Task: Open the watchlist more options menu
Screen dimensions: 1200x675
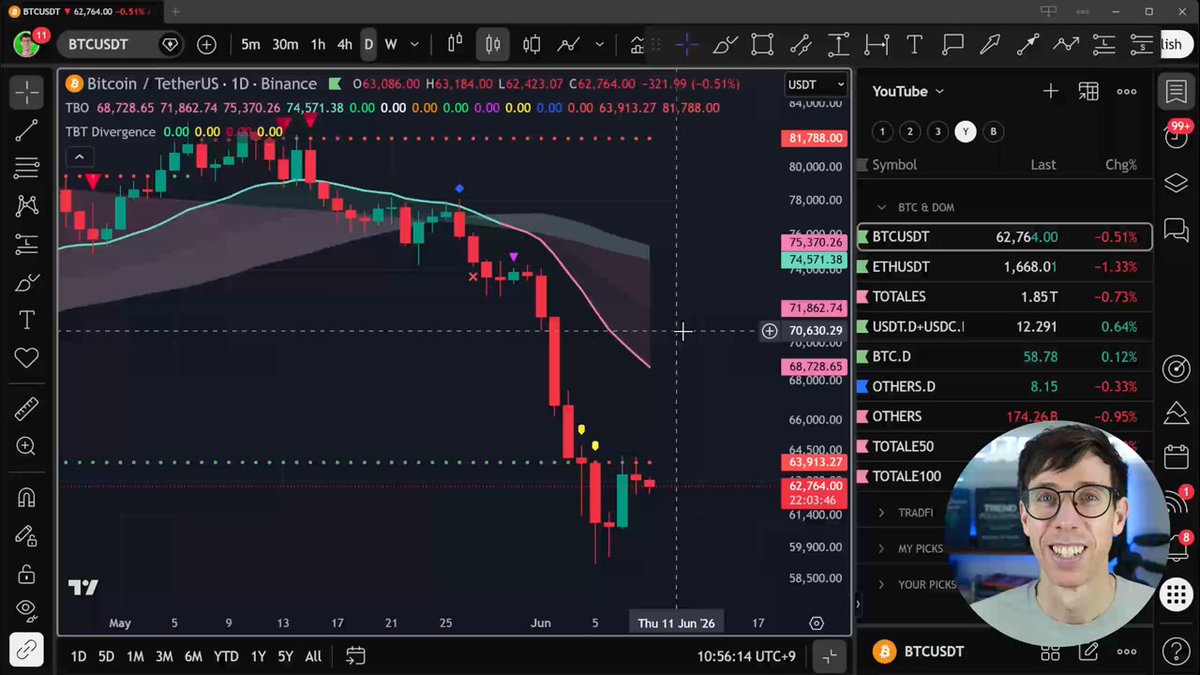Action: (1127, 91)
